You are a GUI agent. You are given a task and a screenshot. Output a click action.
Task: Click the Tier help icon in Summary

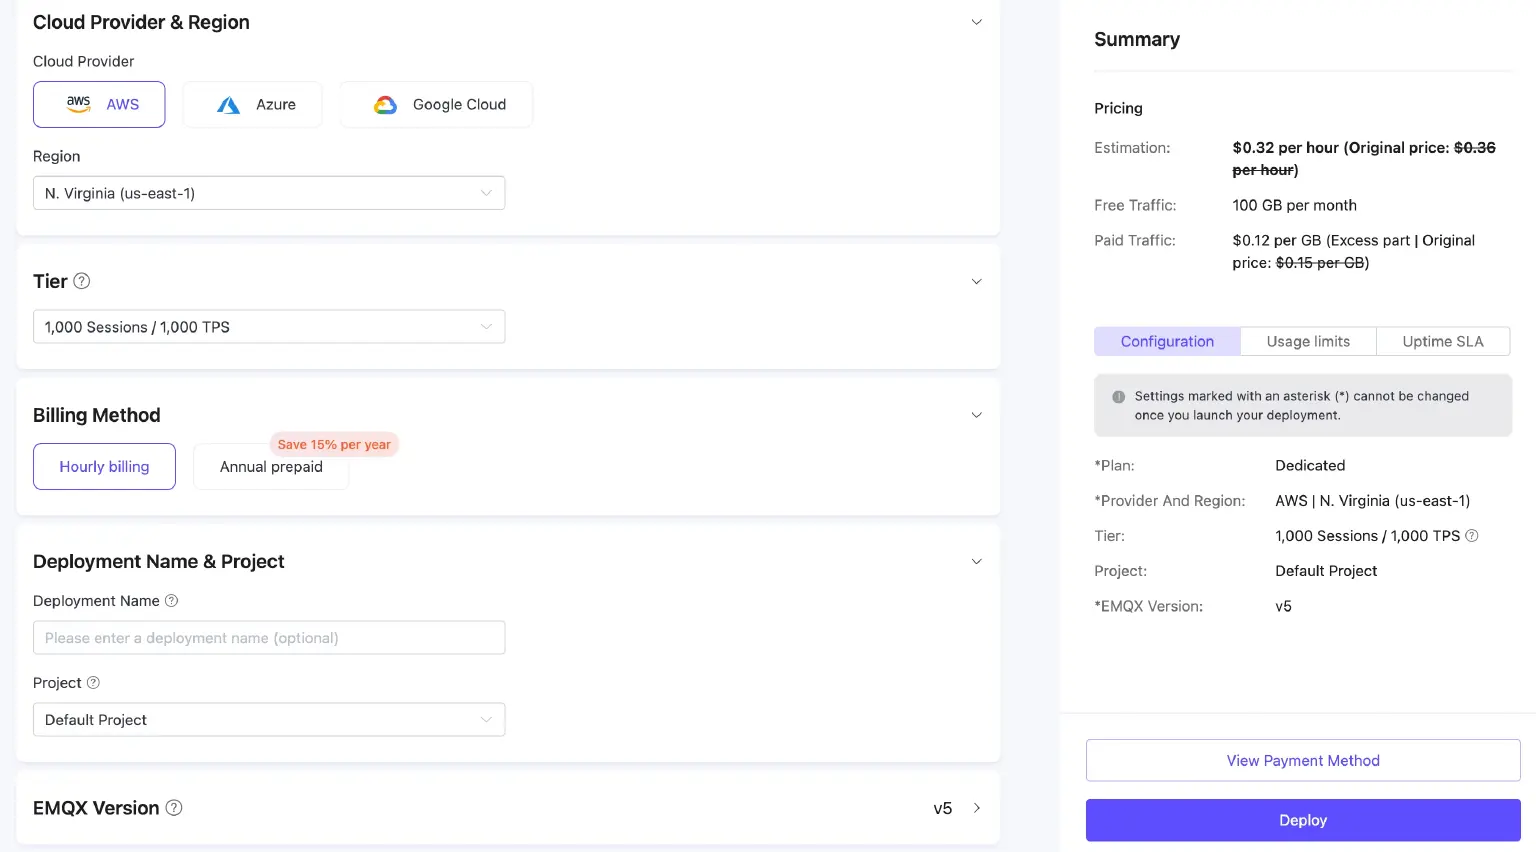tap(1472, 536)
